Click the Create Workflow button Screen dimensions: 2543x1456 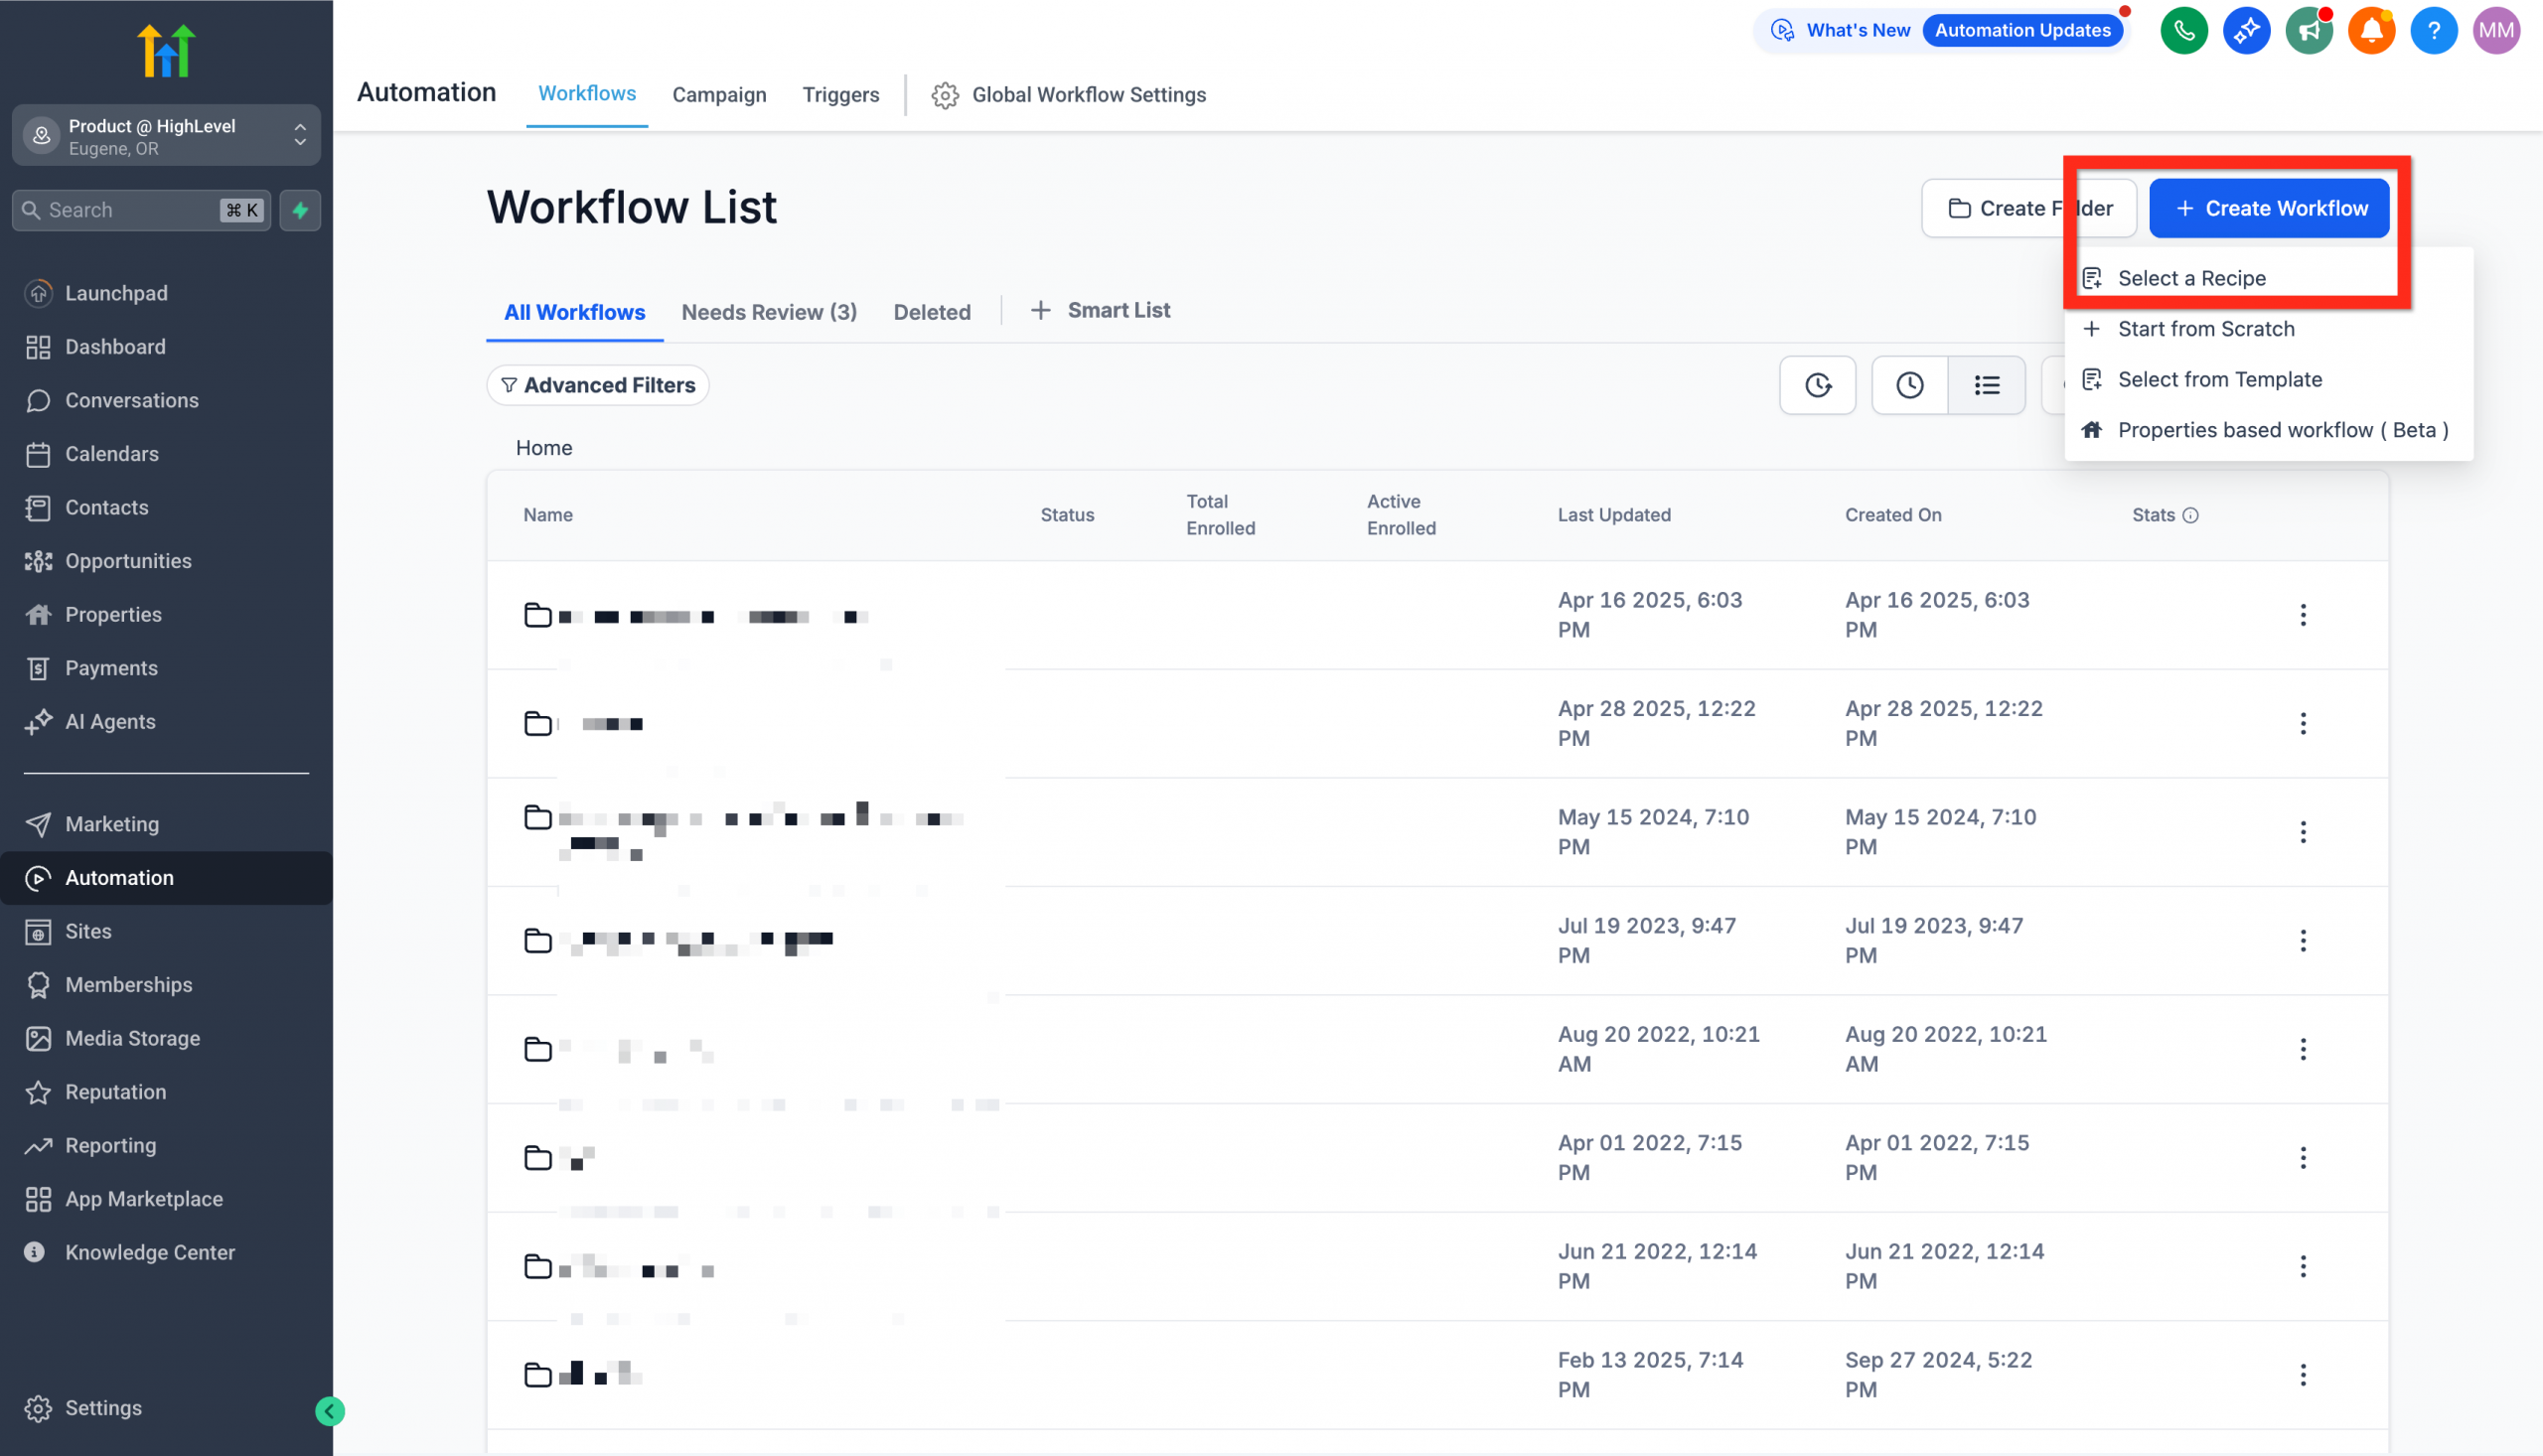point(2270,208)
